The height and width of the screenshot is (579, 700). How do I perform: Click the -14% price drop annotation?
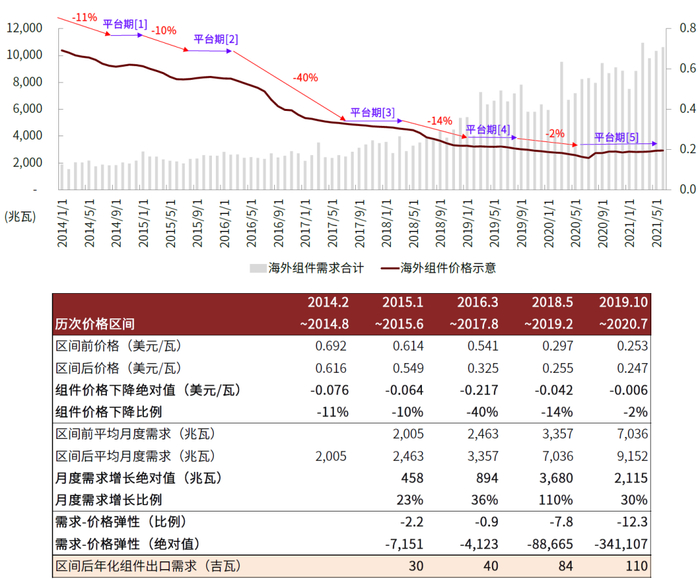[x=440, y=121]
